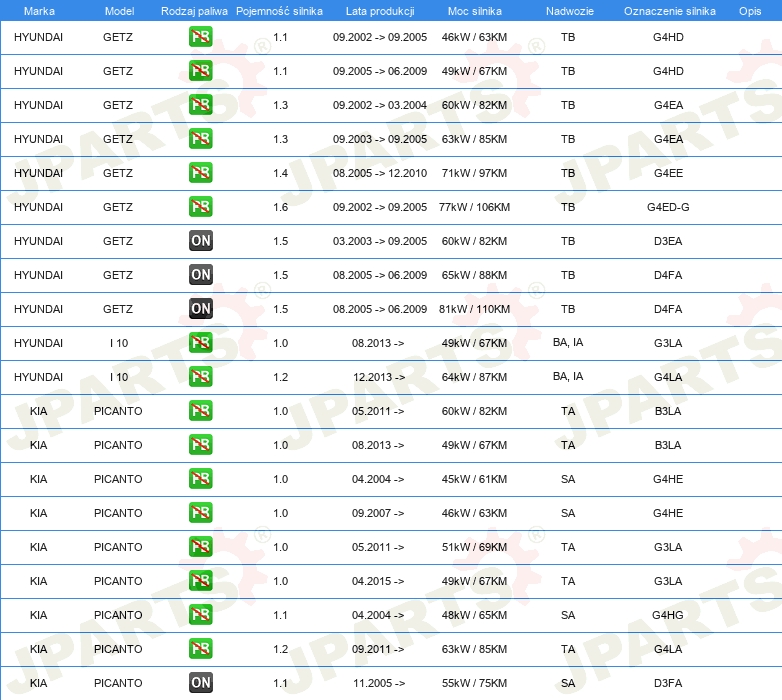The width and height of the screenshot is (782, 700).
Task: Click the power value 55kW / 75KM
Action: pyautogui.click(x=474, y=683)
